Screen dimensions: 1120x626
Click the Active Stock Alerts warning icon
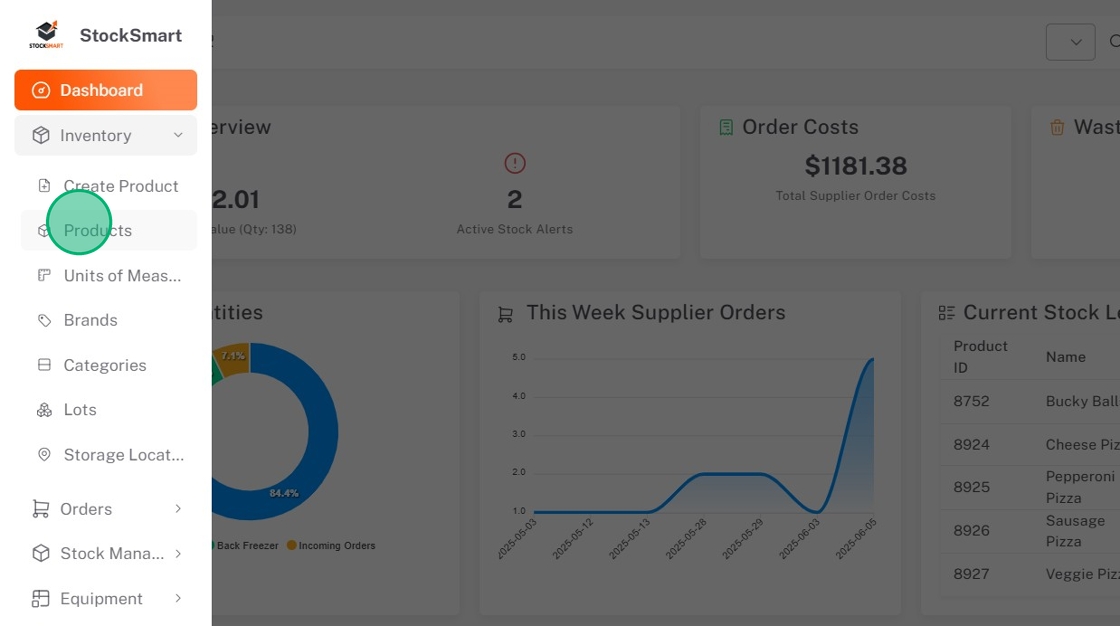[x=515, y=163]
